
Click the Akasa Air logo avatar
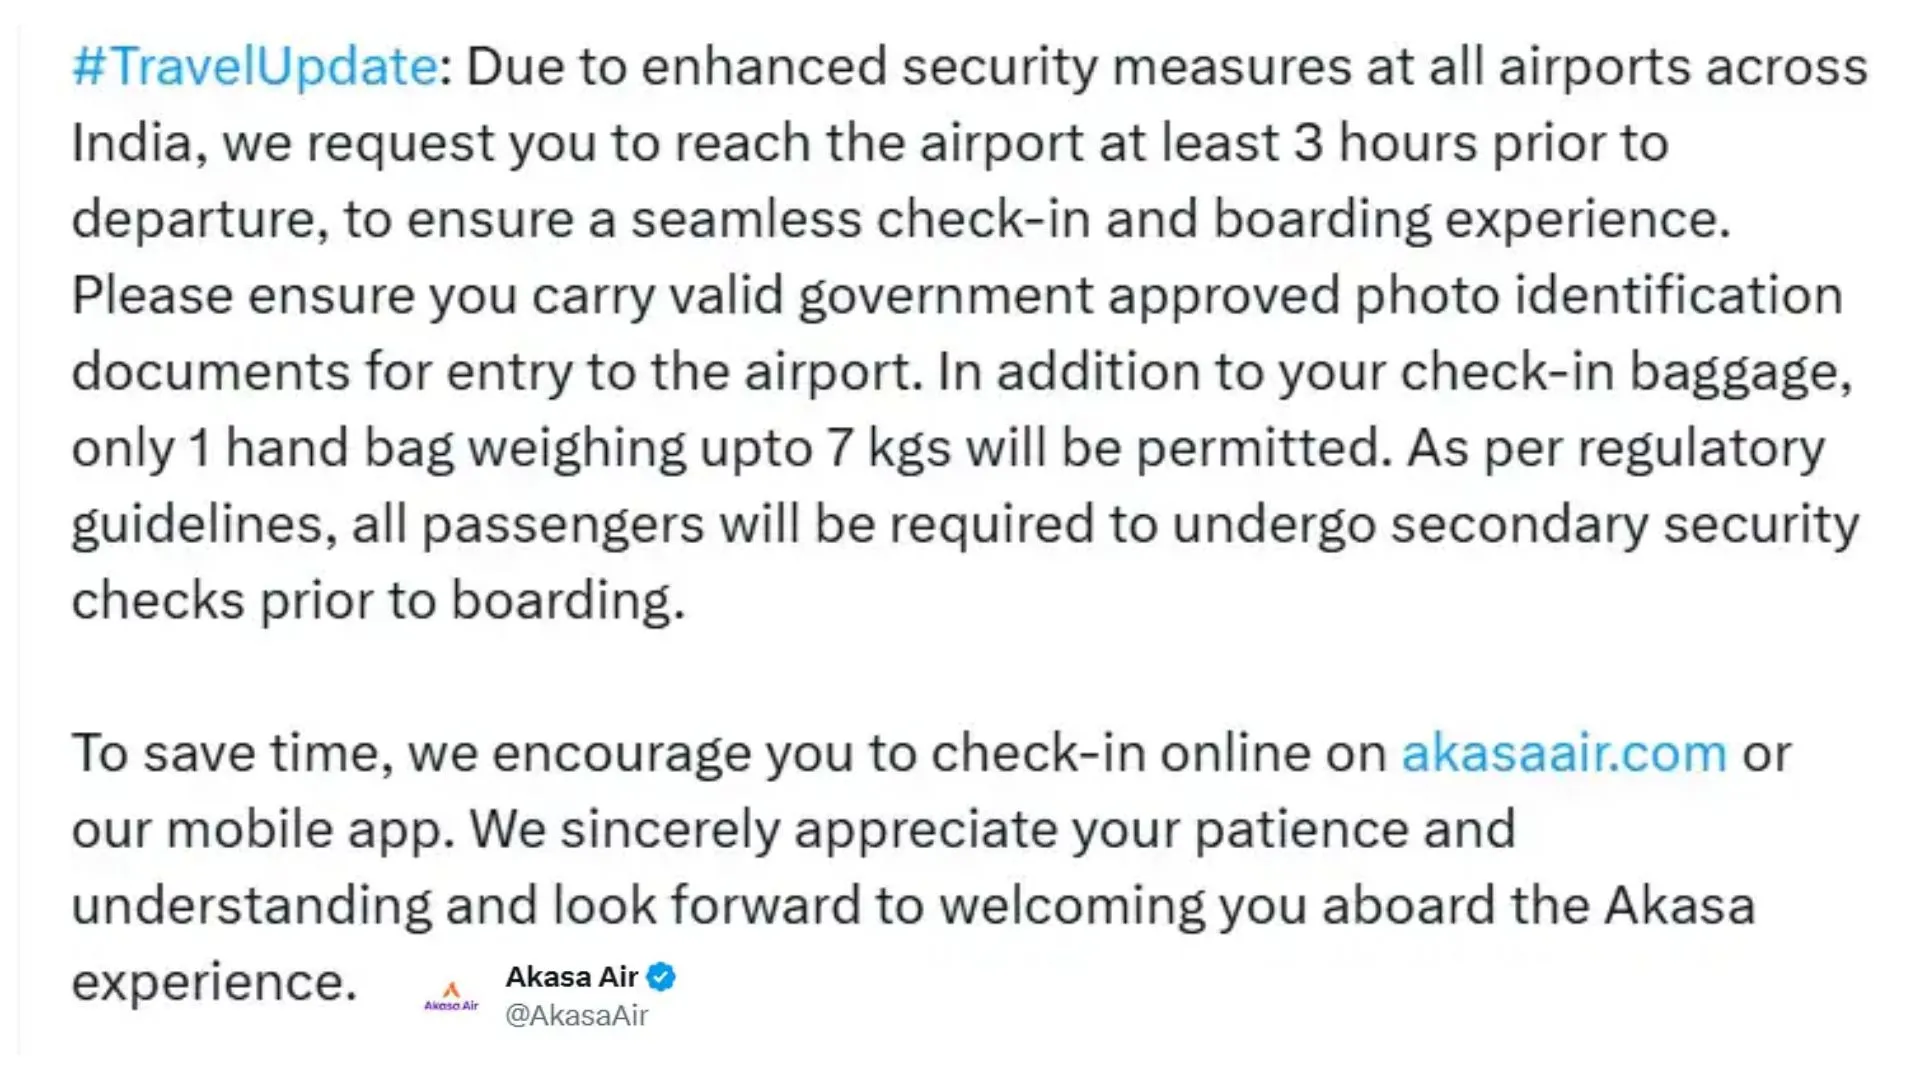[x=451, y=996]
